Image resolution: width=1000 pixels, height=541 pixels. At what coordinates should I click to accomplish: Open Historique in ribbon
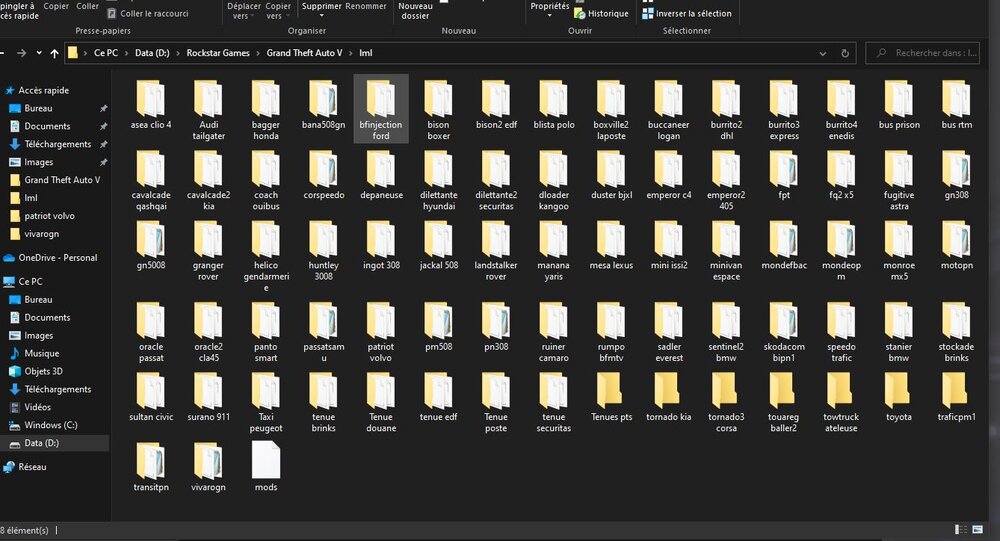(x=601, y=13)
